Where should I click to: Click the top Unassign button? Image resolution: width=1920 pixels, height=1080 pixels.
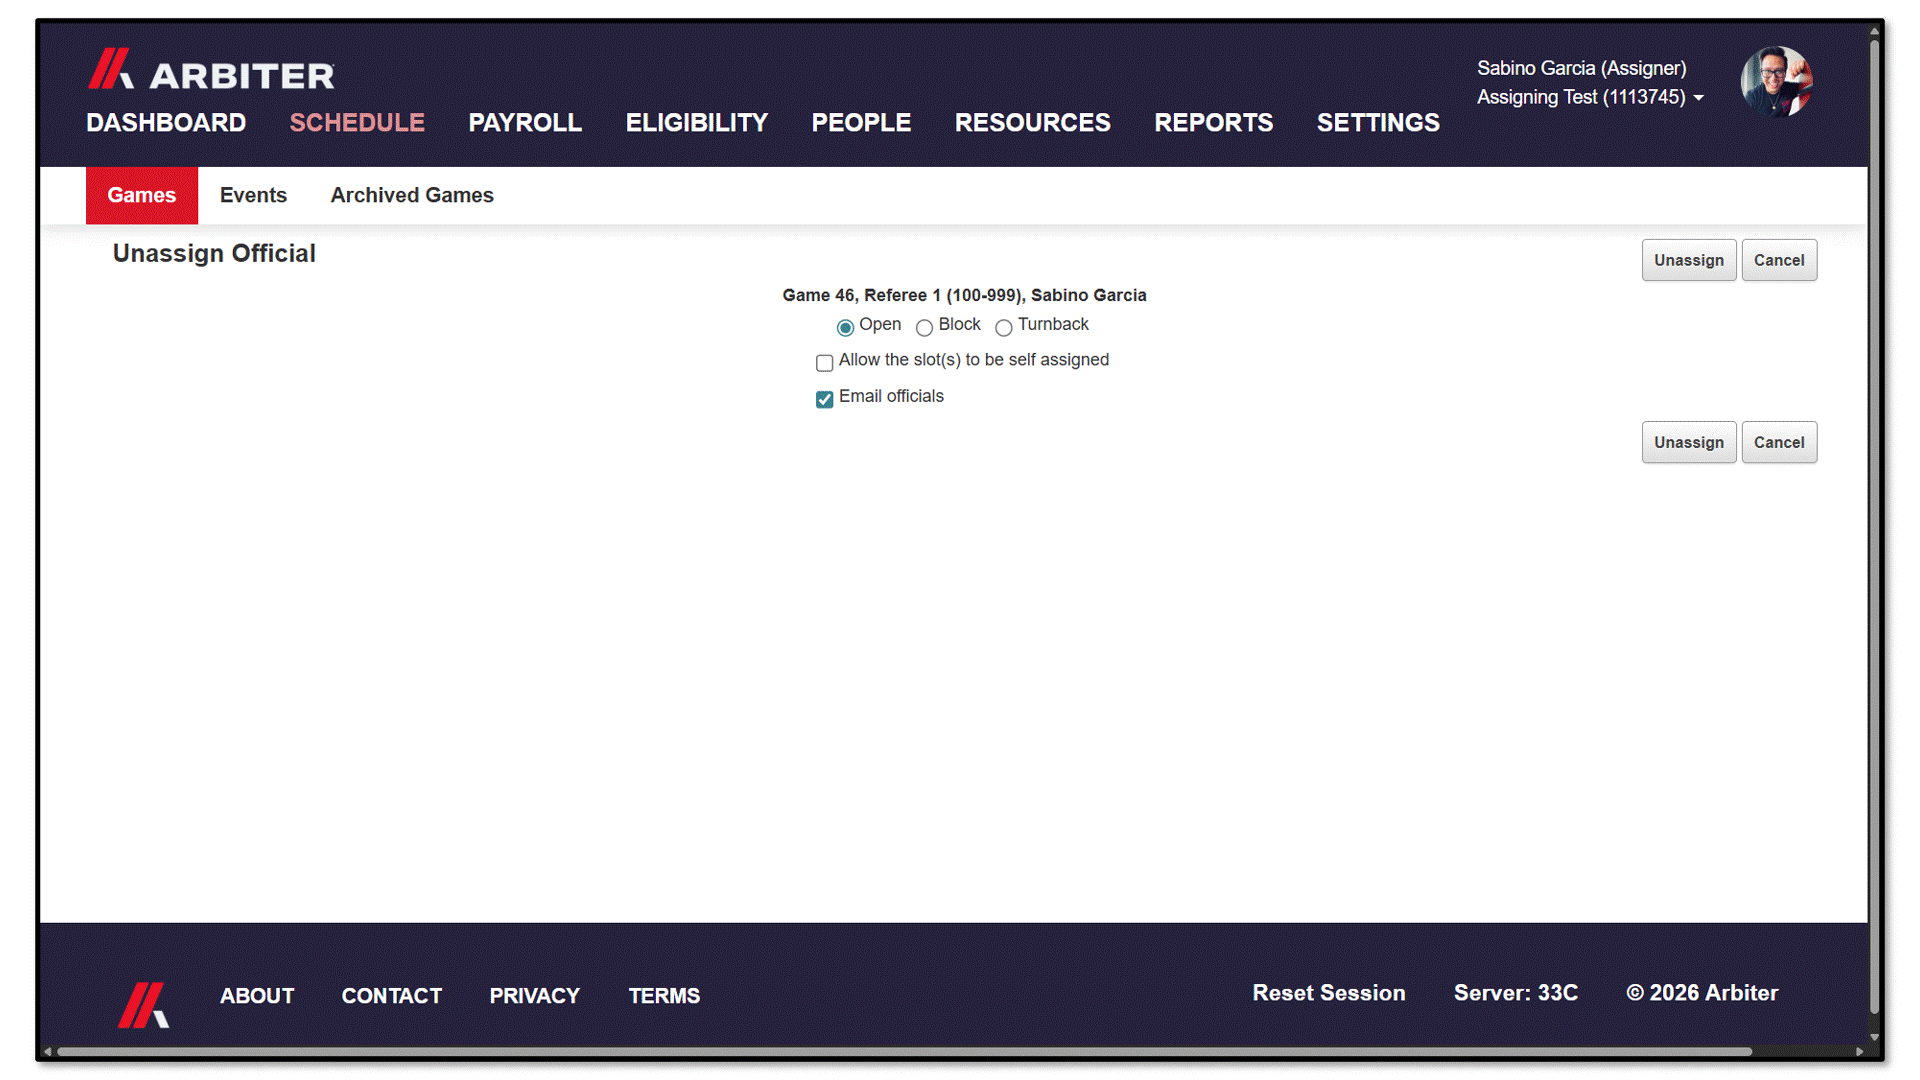click(x=1688, y=260)
